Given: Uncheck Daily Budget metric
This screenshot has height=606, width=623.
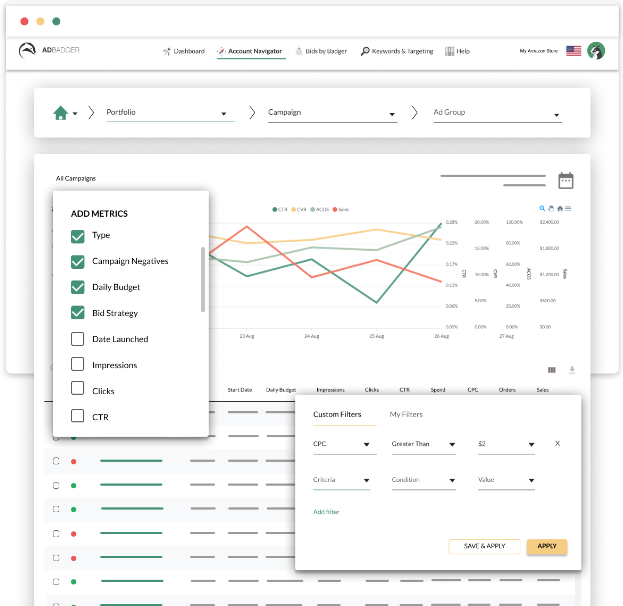Looking at the screenshot, I should pyautogui.click(x=77, y=287).
